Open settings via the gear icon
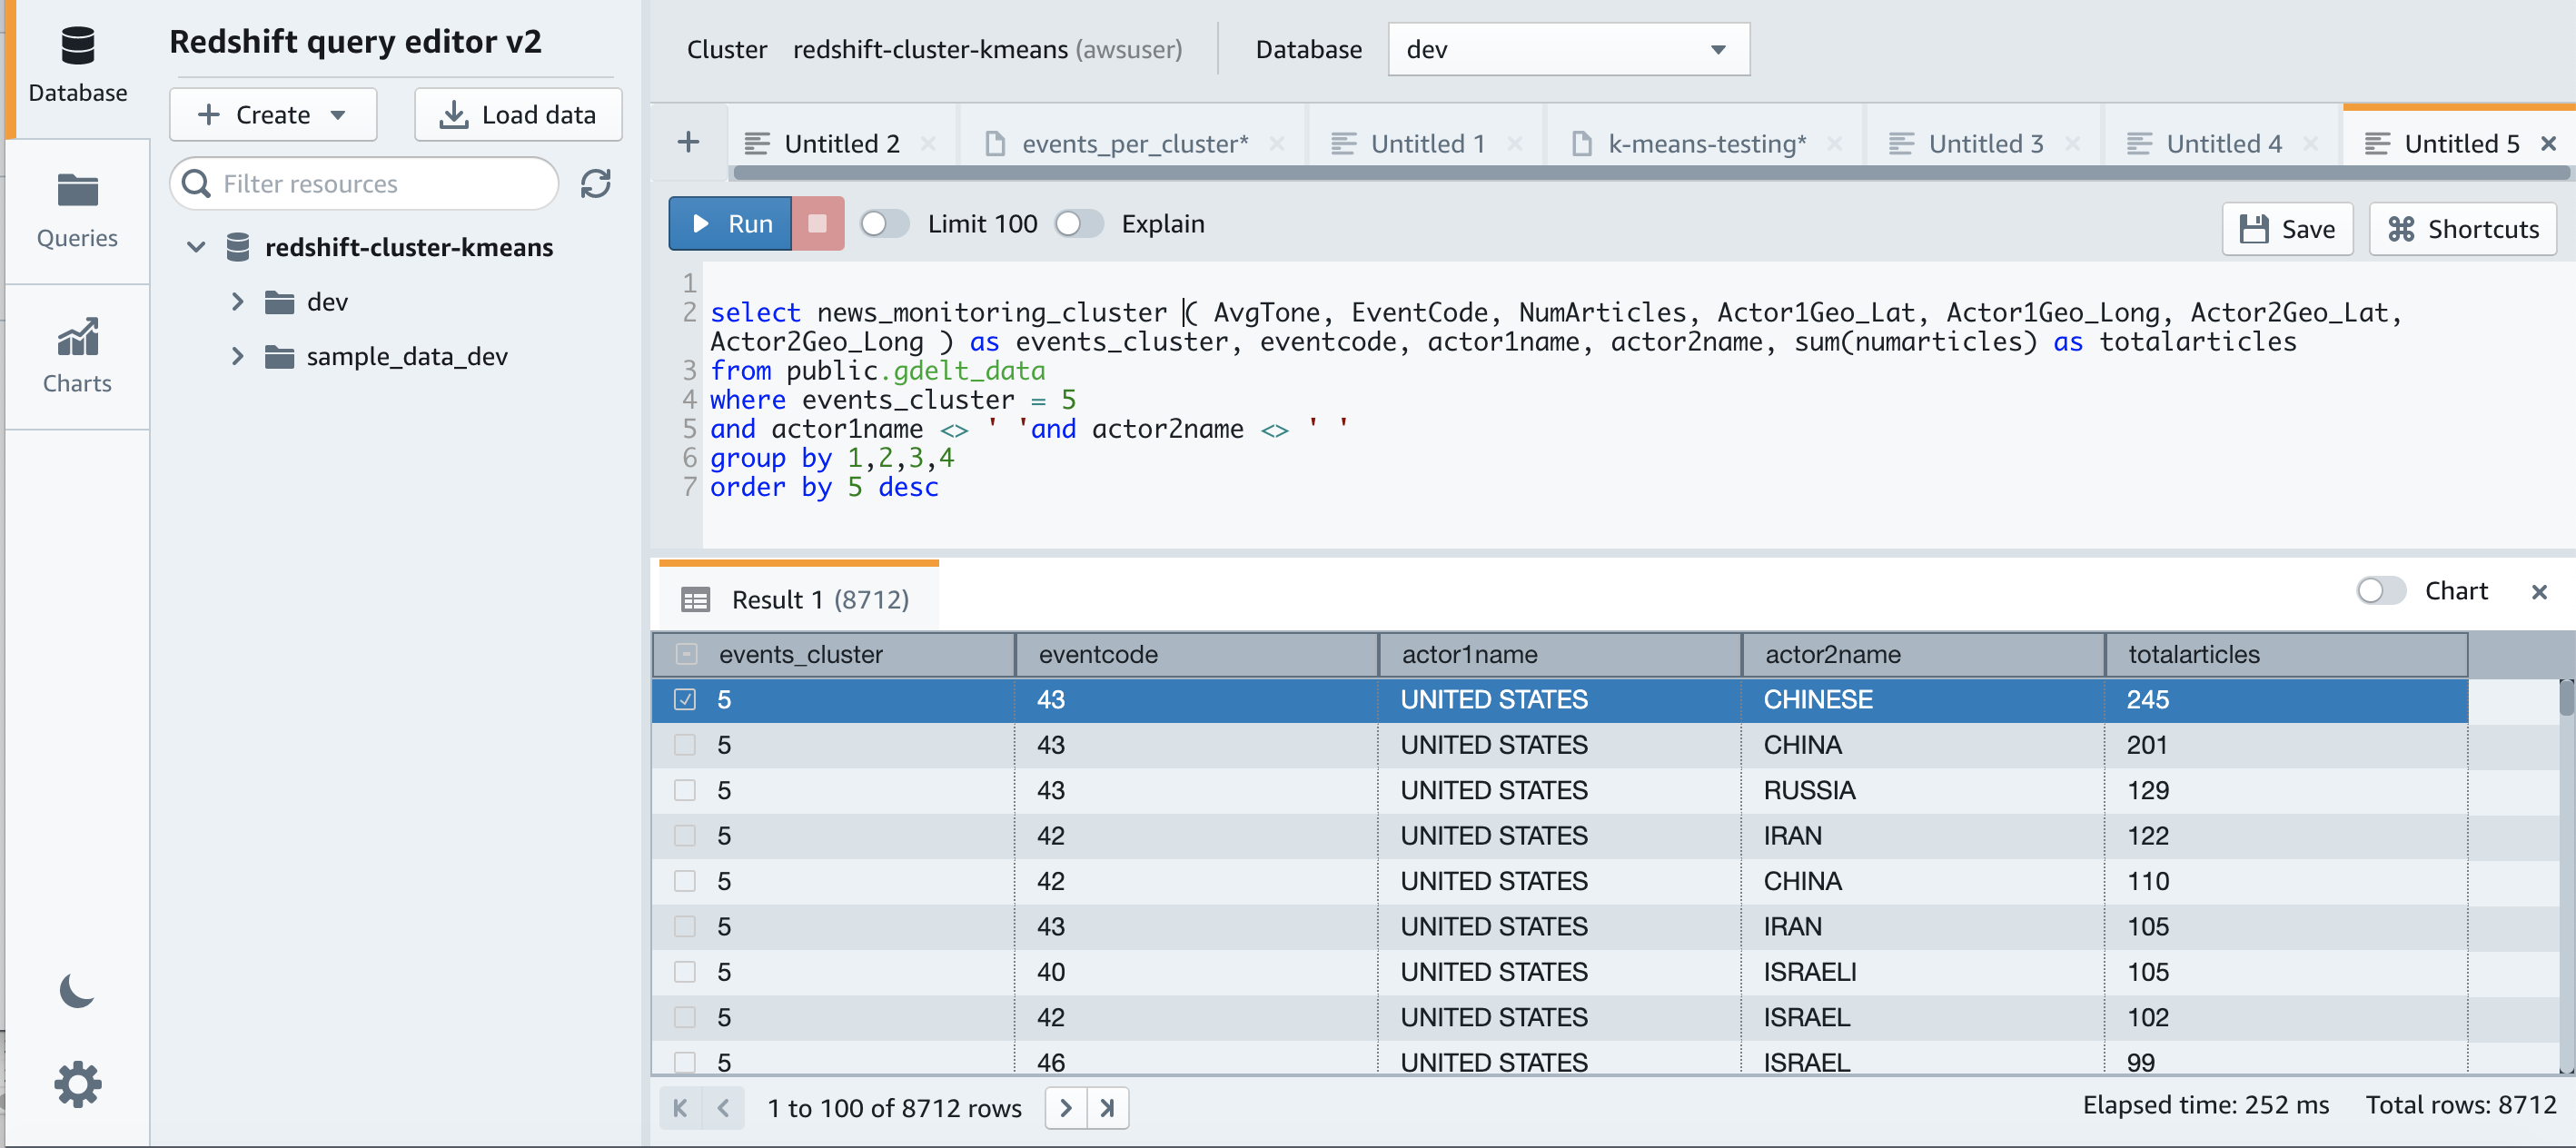The height and width of the screenshot is (1148, 2576). 77,1084
